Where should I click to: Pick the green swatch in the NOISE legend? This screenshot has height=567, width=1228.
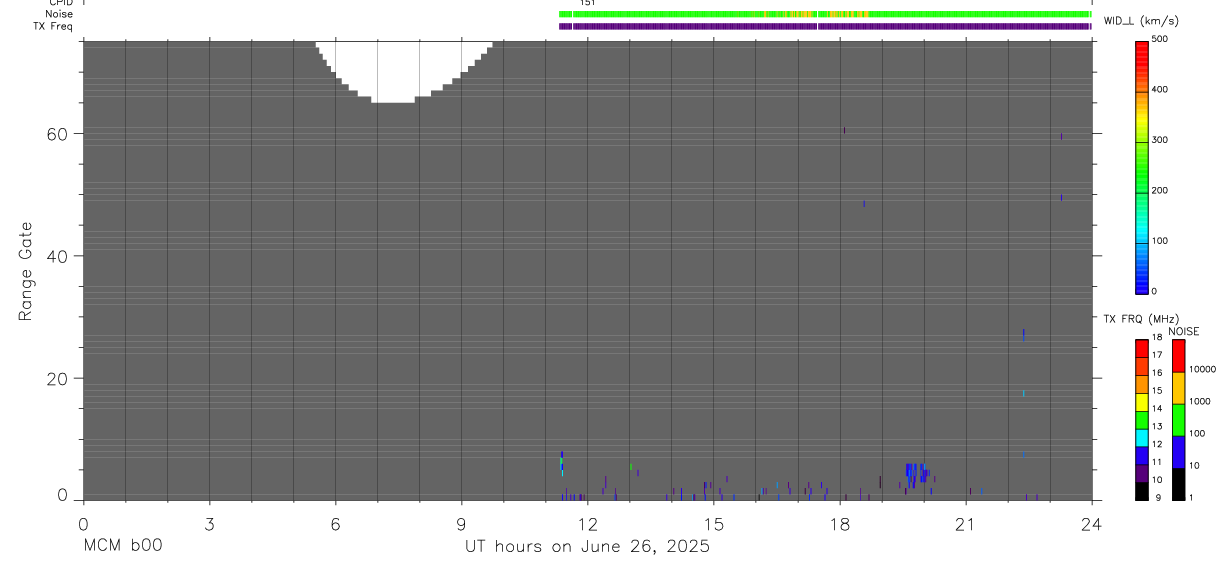[x=1179, y=420]
